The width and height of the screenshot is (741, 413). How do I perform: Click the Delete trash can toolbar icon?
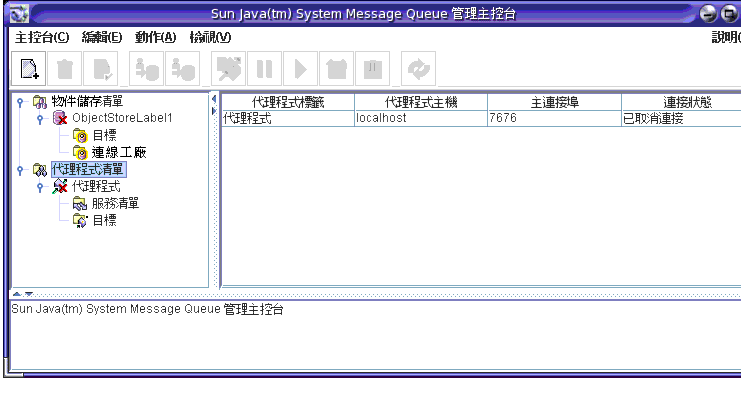point(65,69)
